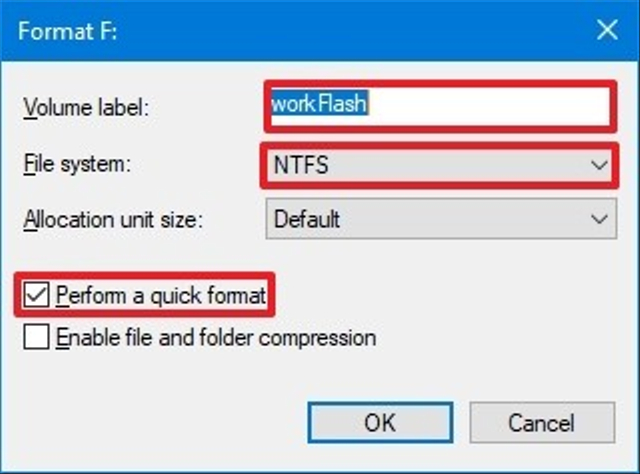The height and width of the screenshot is (474, 640).
Task: Click the 'Perform a quick format' label text
Action: (160, 295)
